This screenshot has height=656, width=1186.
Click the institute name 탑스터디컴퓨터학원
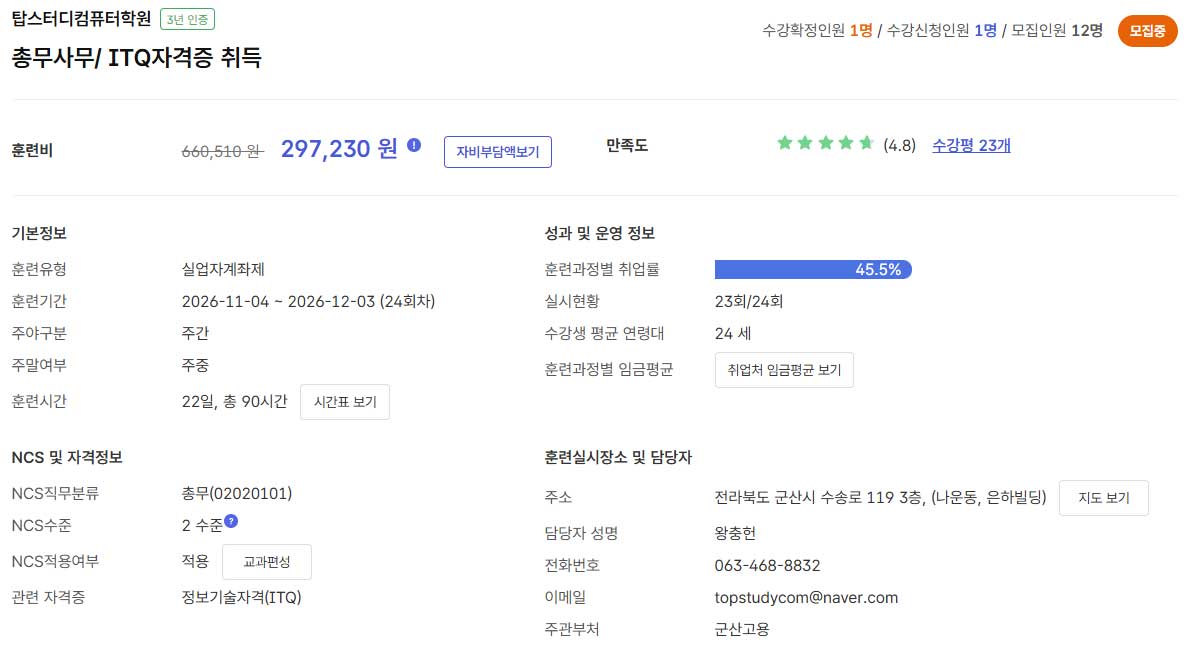click(82, 18)
